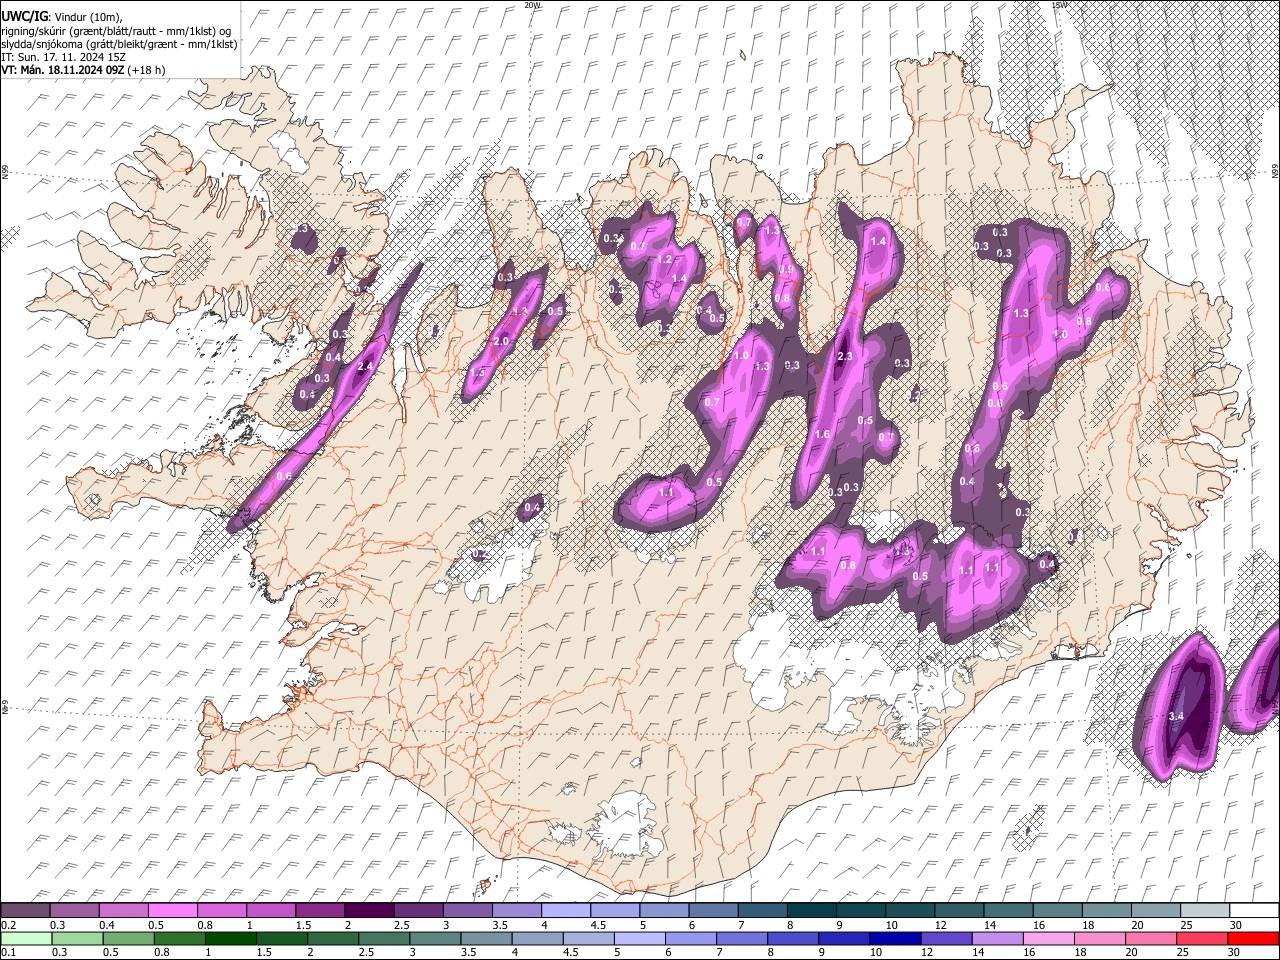Select the mauve top-row swatch labeled 0.2
This screenshot has width=1280, height=960.
25,910
